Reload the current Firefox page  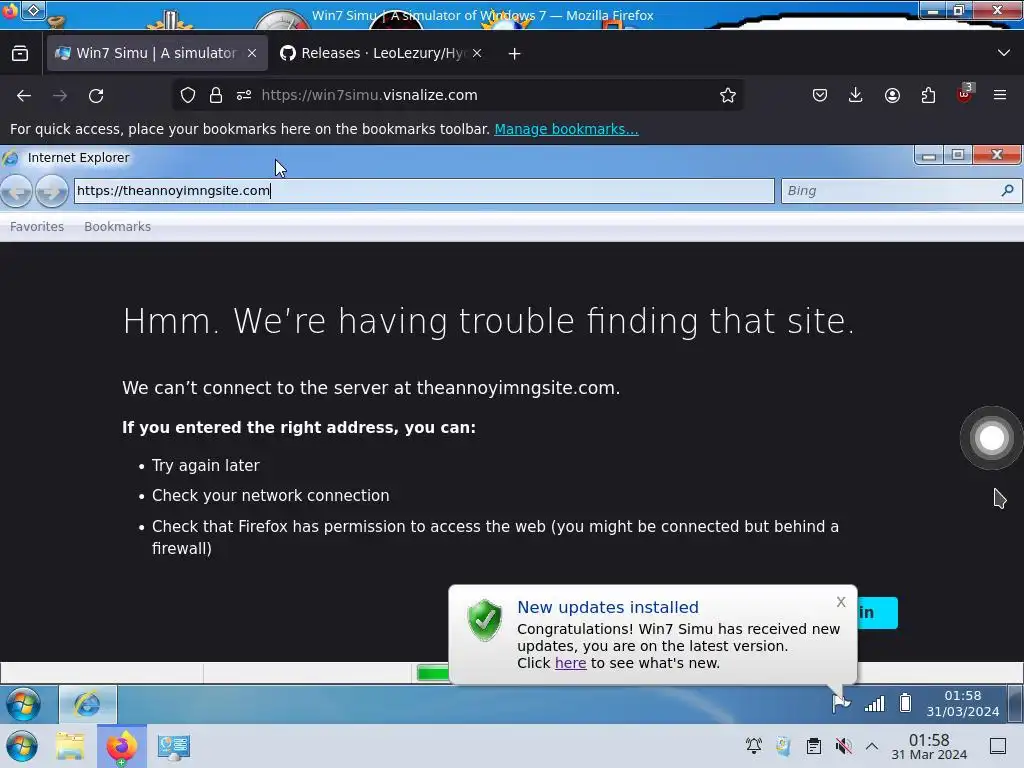click(96, 95)
